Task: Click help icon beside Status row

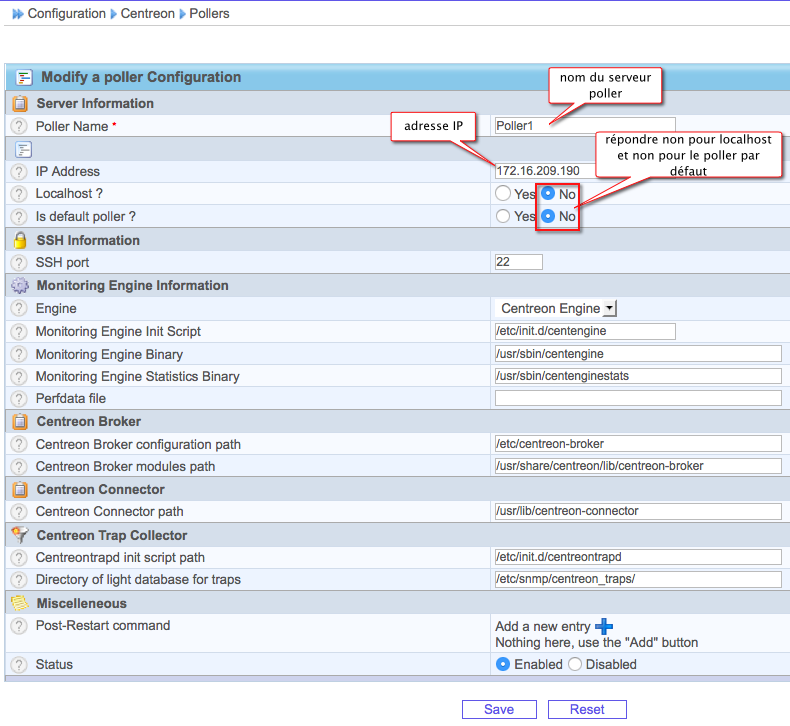Action: [19, 665]
